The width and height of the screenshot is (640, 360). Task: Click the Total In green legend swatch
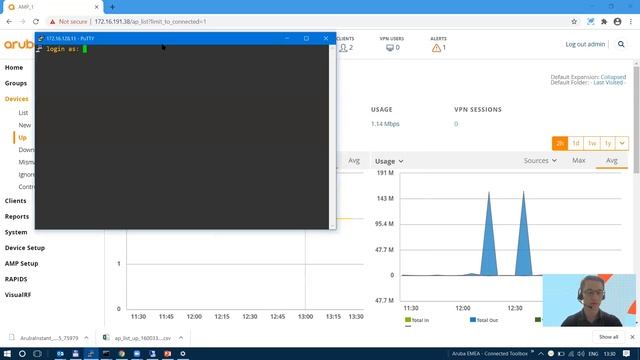pyautogui.click(x=407, y=320)
